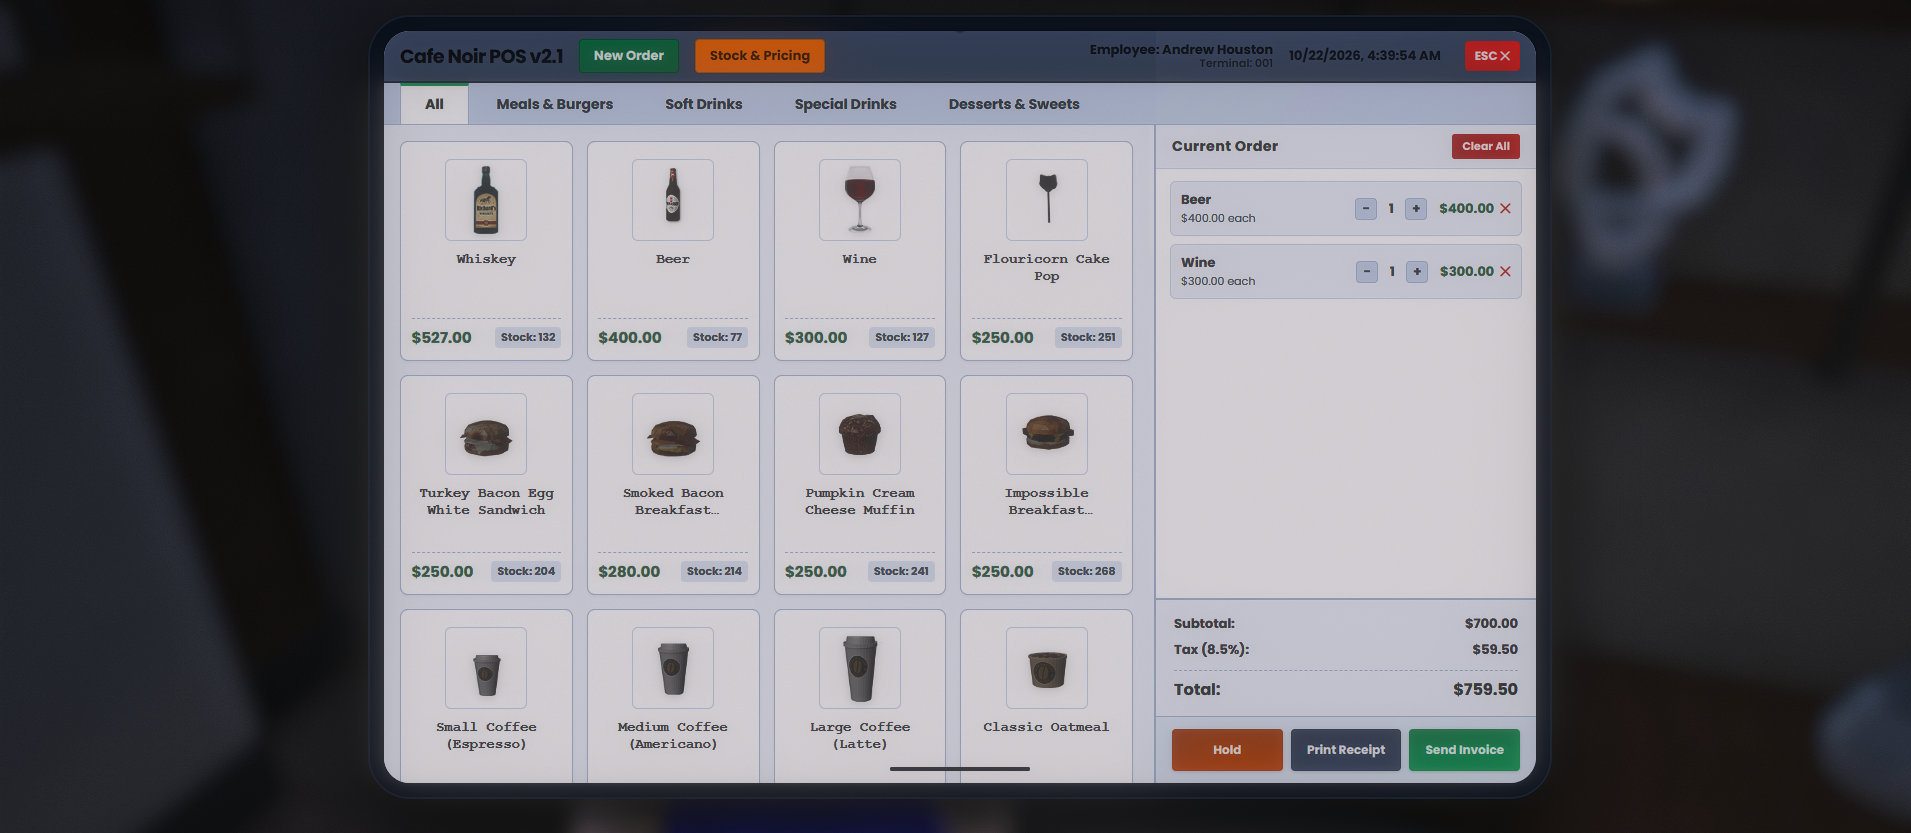Image resolution: width=1911 pixels, height=833 pixels.
Task: Remove Beer from the current order
Action: (x=1505, y=209)
